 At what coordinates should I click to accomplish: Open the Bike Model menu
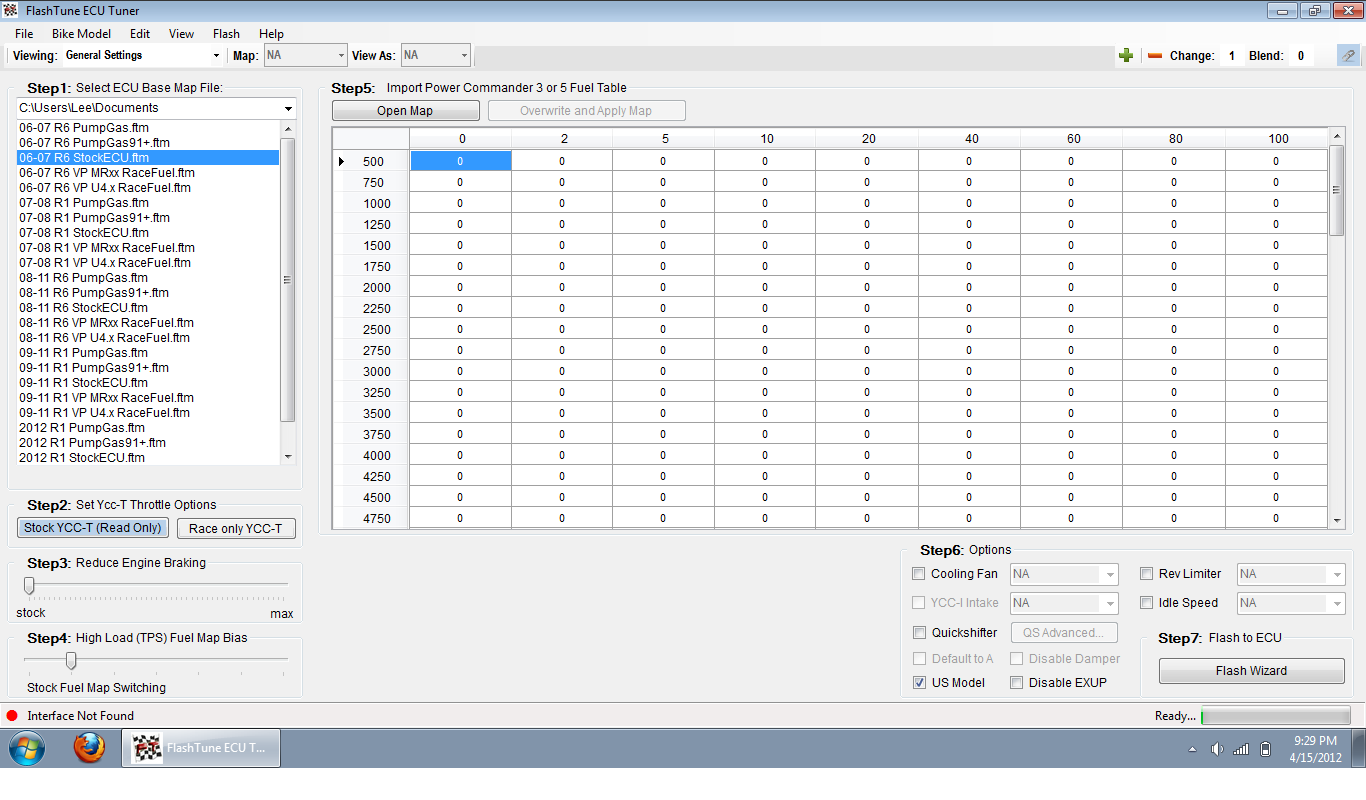coord(81,34)
